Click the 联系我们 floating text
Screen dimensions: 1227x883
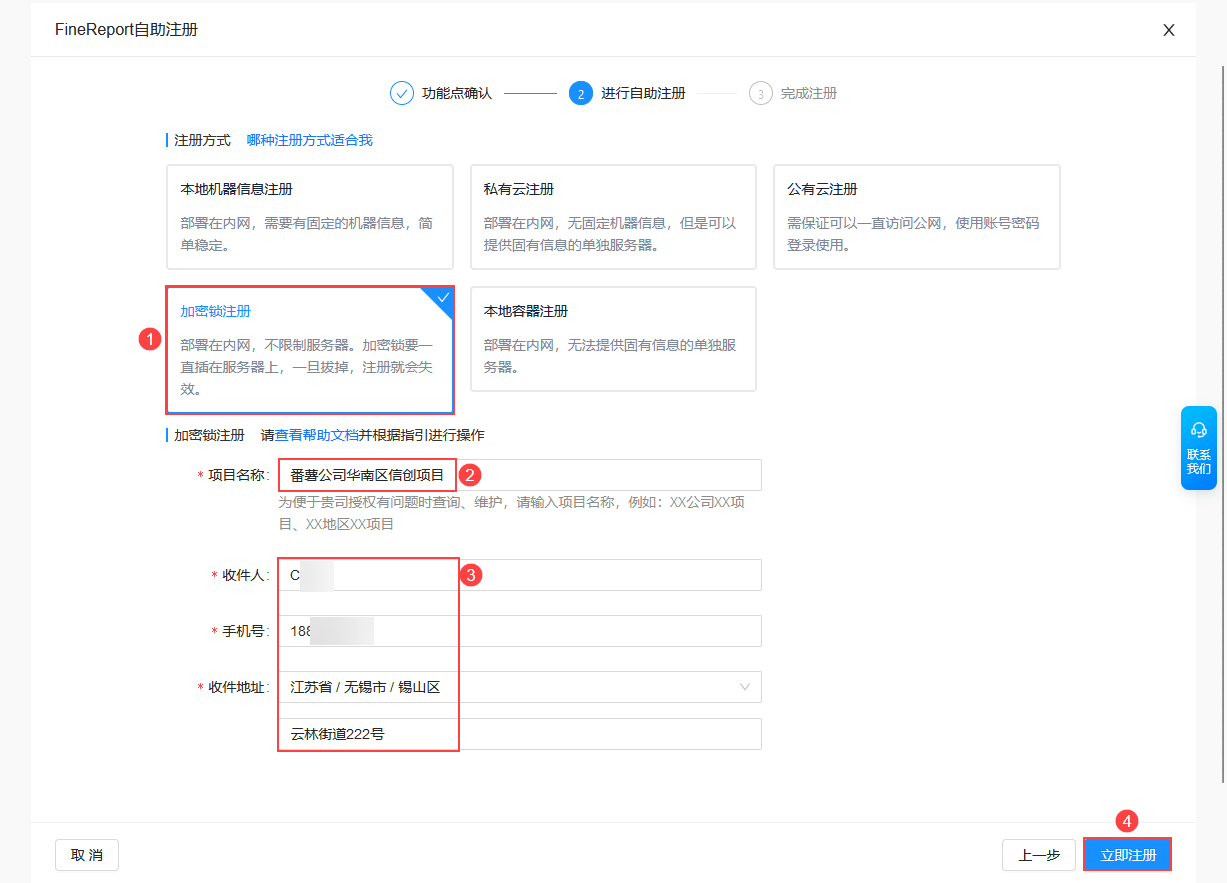click(1199, 462)
